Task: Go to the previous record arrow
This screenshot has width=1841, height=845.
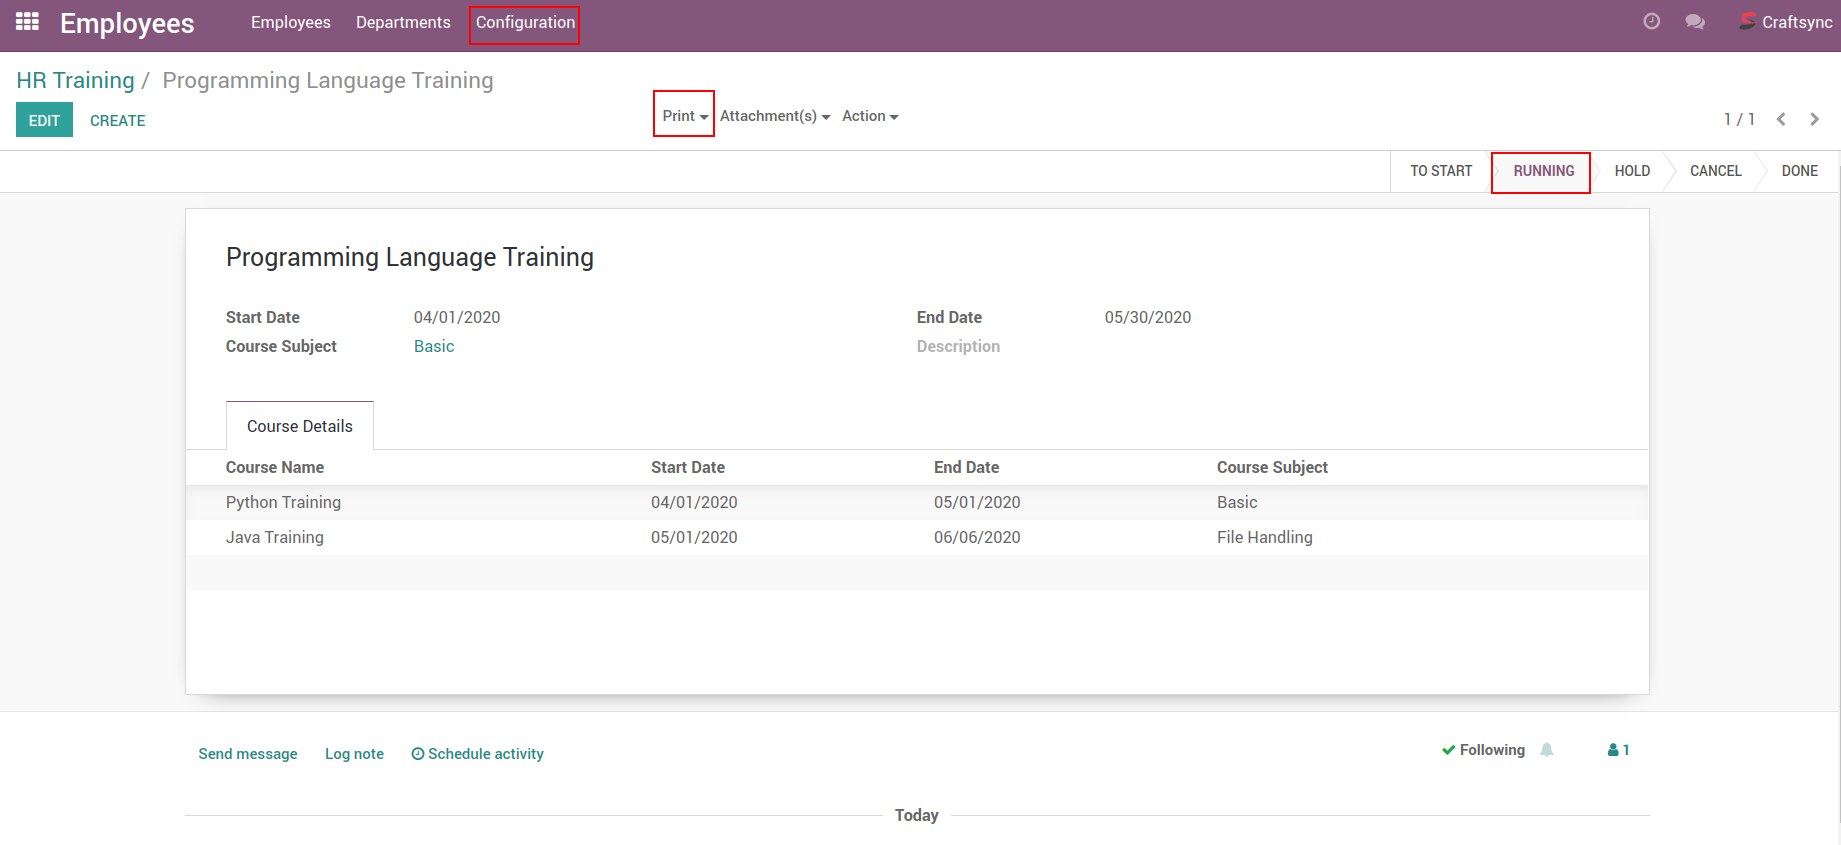Action: (x=1781, y=120)
